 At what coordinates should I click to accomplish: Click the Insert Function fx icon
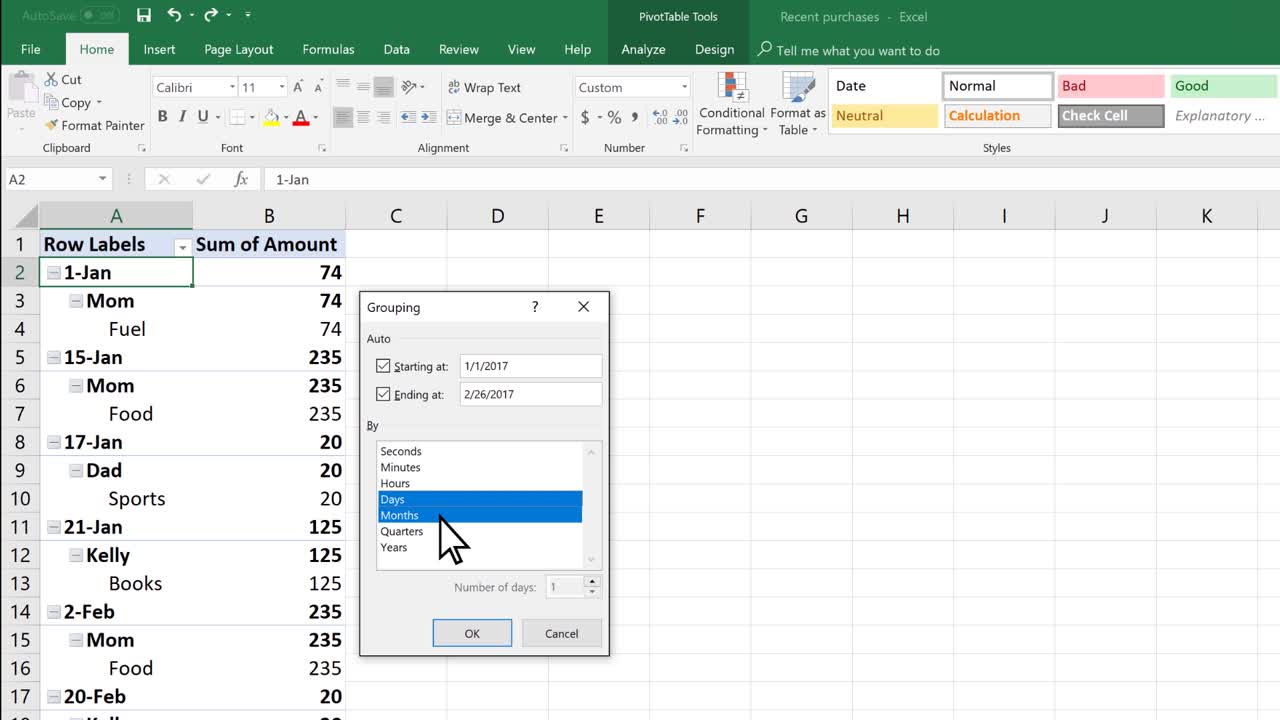click(241, 179)
